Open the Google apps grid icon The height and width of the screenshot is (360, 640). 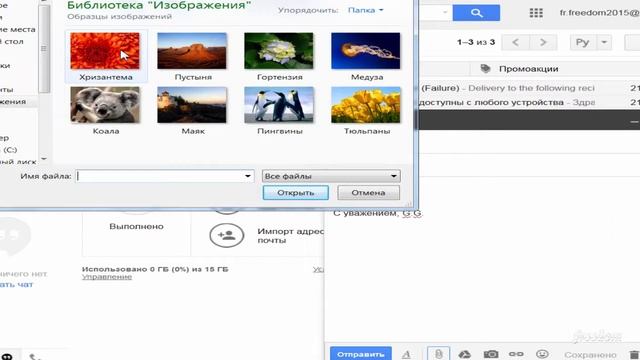(536, 13)
